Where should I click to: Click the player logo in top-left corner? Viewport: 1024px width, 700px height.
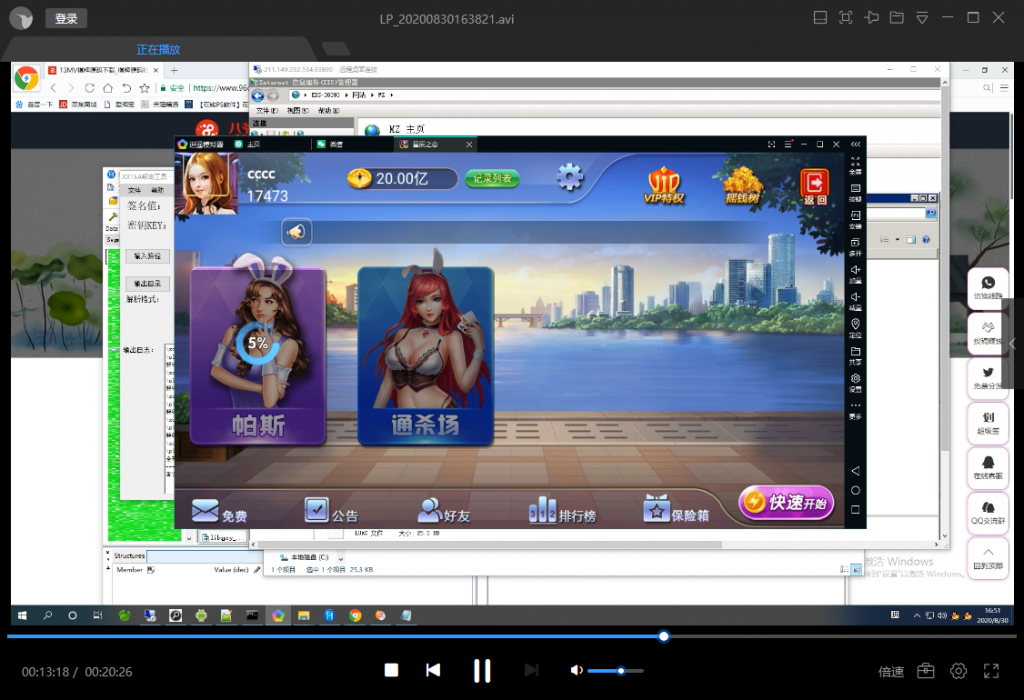pos(21,19)
